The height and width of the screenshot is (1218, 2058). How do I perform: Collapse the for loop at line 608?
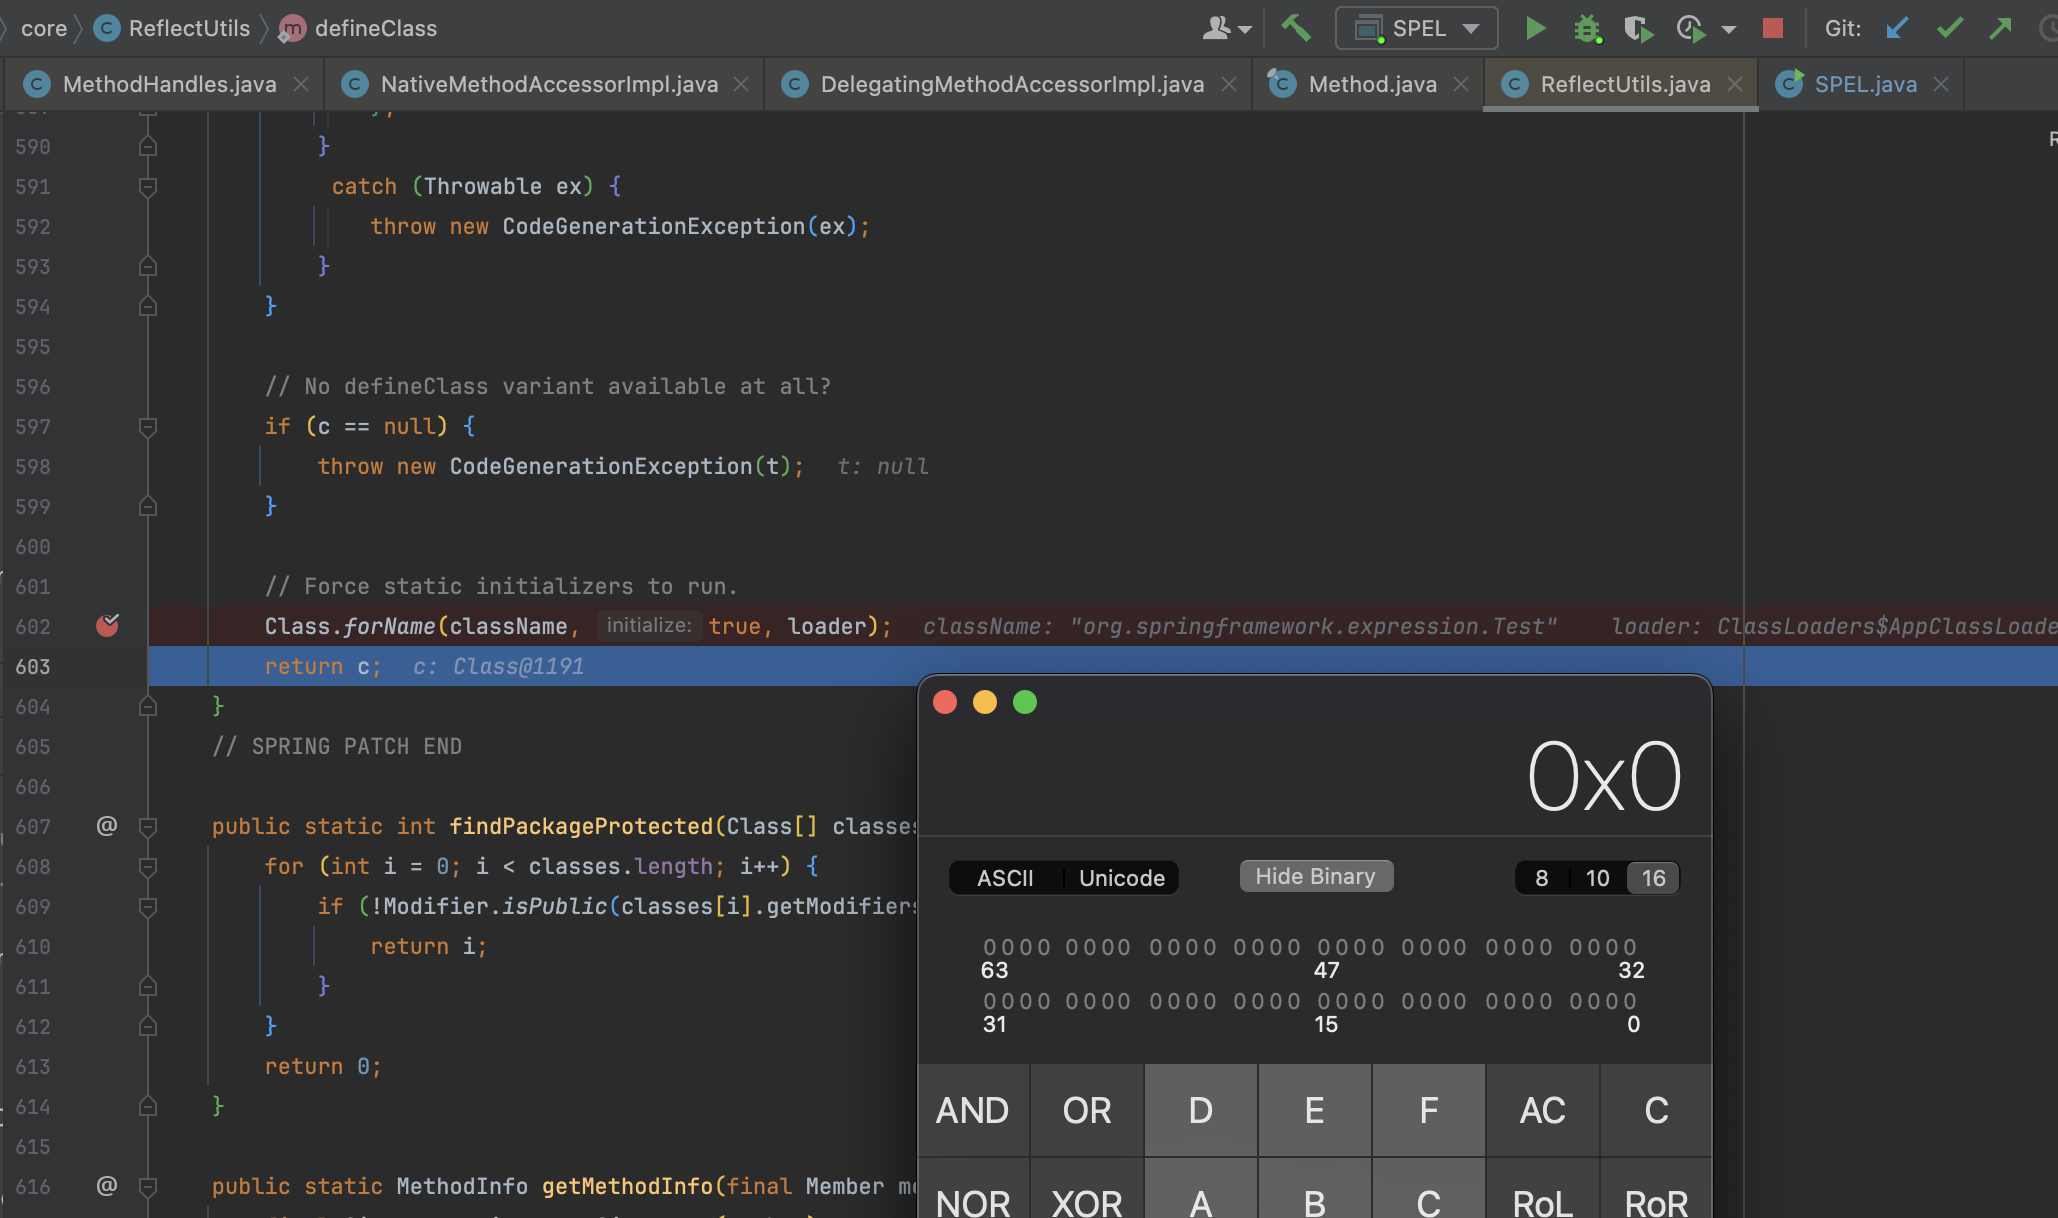pyautogui.click(x=148, y=866)
